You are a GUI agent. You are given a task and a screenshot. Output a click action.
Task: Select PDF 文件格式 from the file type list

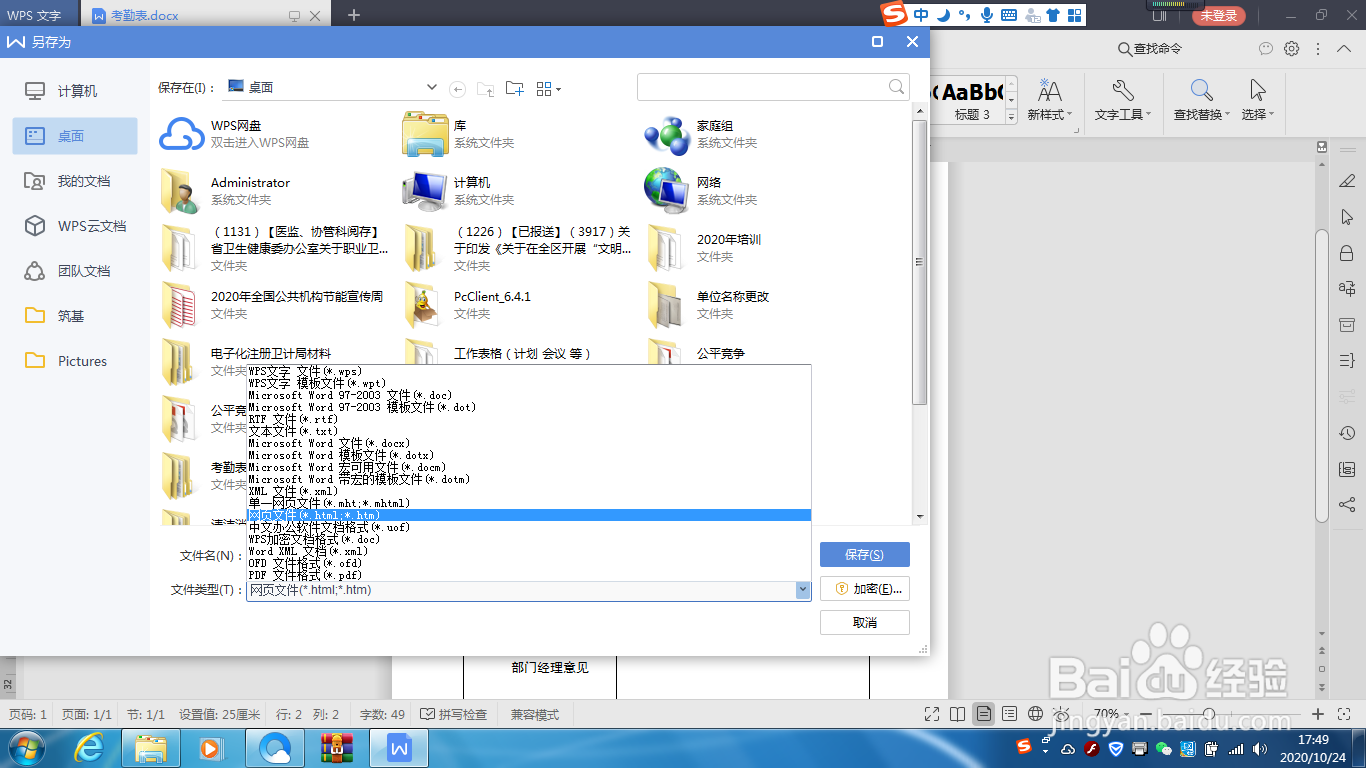pos(303,575)
